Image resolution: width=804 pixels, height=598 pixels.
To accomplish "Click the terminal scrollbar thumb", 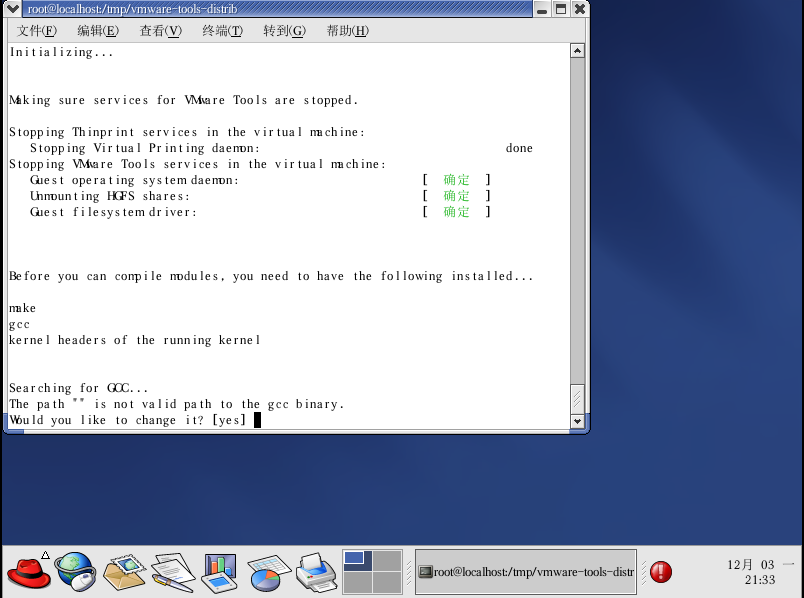I will pyautogui.click(x=577, y=398).
